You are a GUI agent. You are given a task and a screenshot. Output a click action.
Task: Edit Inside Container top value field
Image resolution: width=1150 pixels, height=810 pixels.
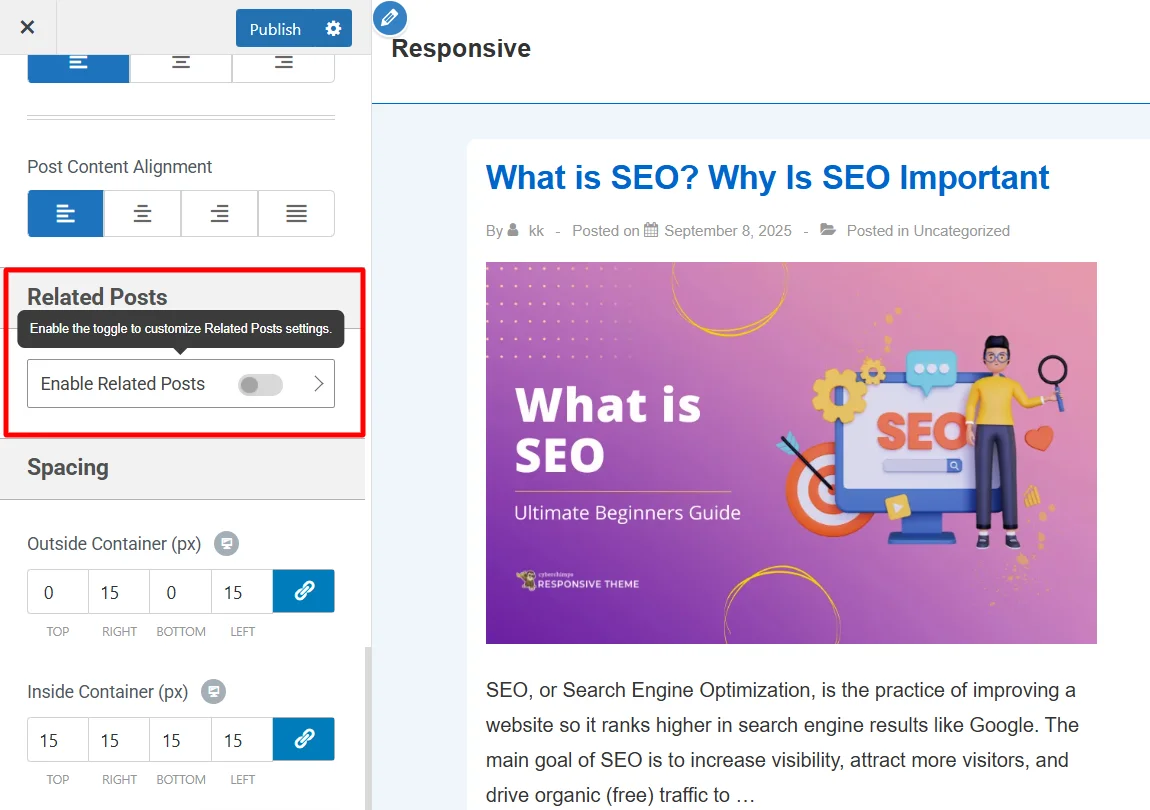58,740
